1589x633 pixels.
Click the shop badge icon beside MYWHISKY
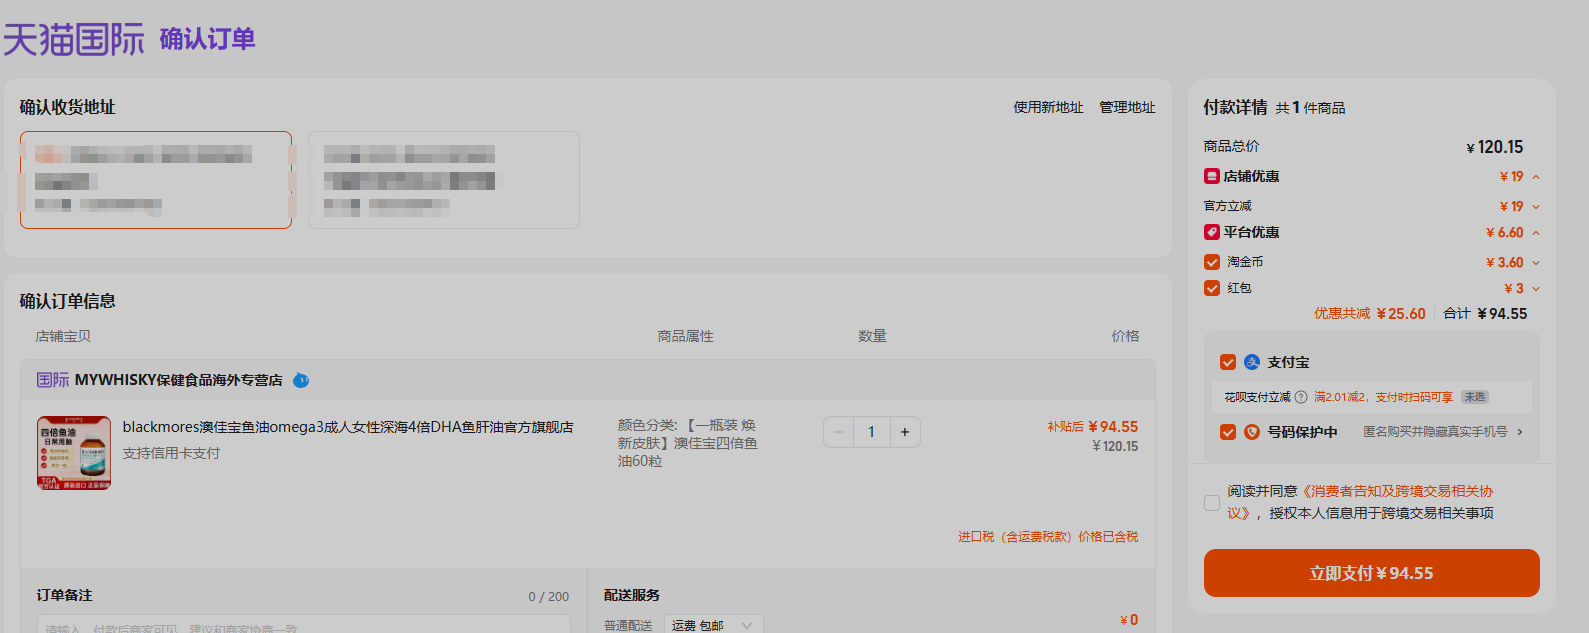(301, 381)
